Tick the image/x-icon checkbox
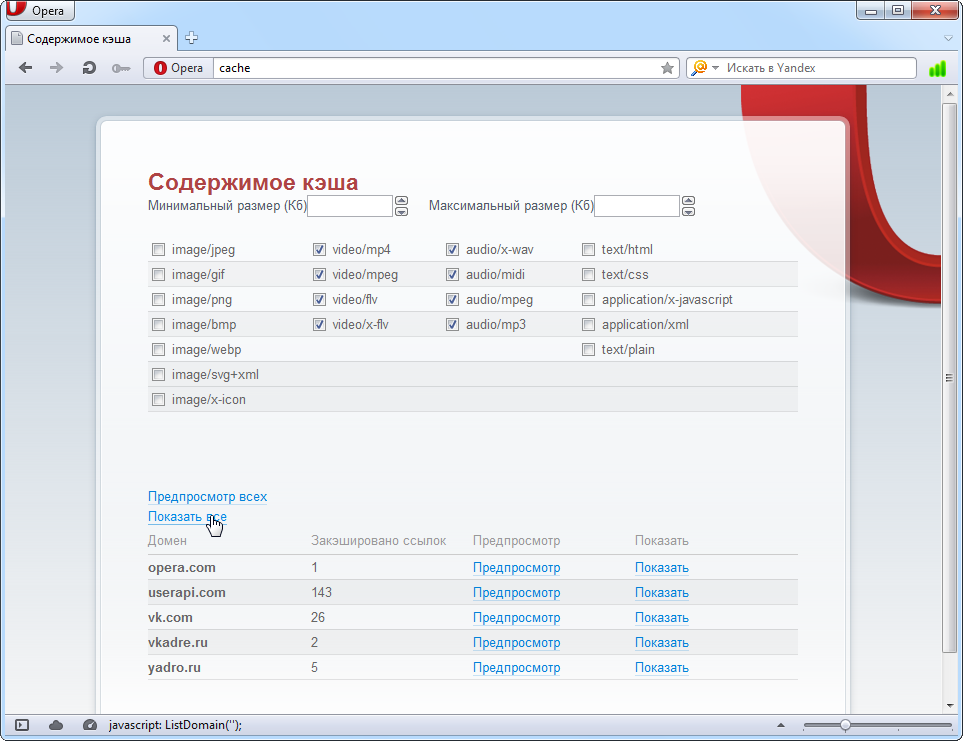 pos(158,400)
